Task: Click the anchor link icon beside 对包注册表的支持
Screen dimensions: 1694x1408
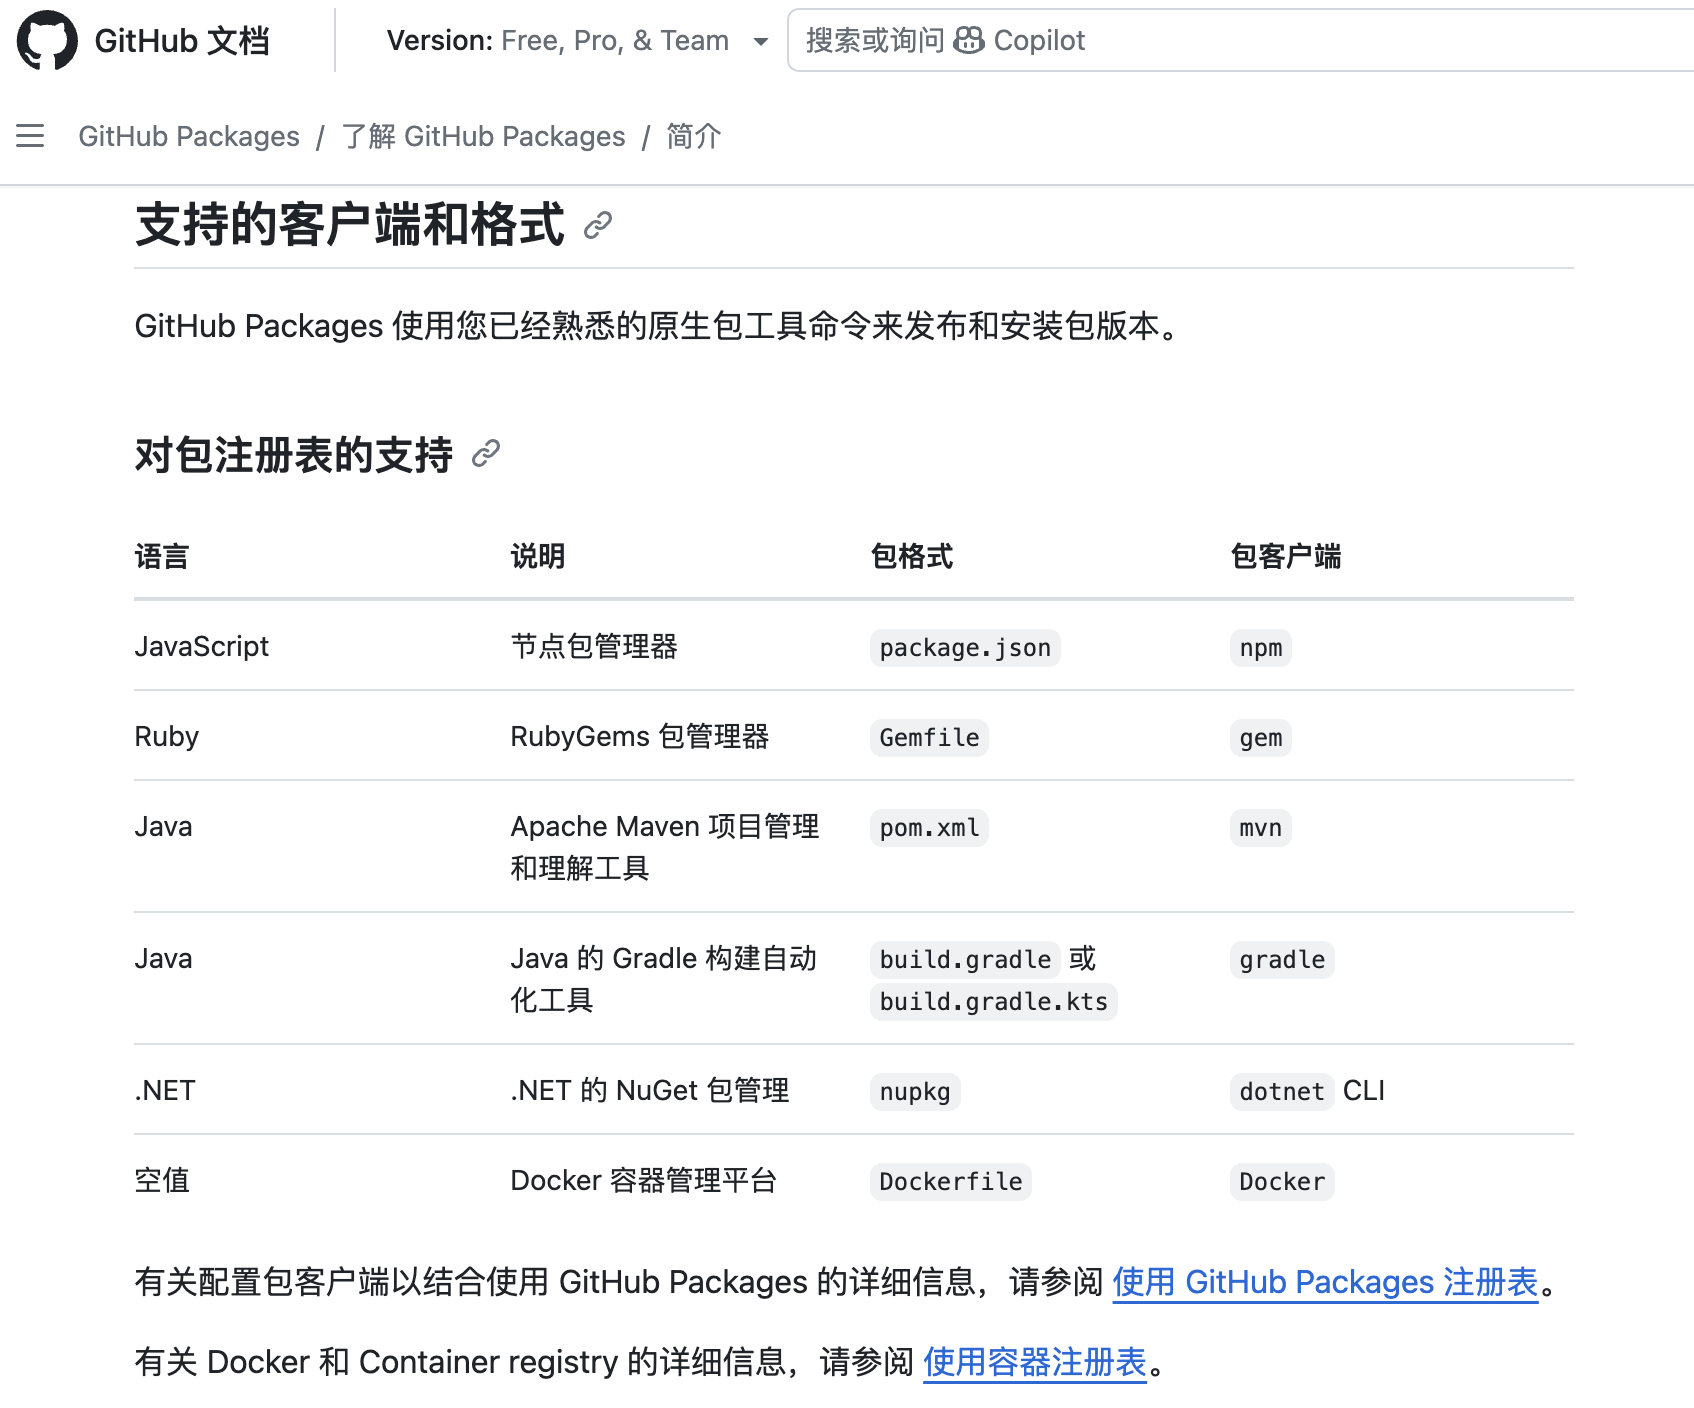Action: click(x=487, y=455)
